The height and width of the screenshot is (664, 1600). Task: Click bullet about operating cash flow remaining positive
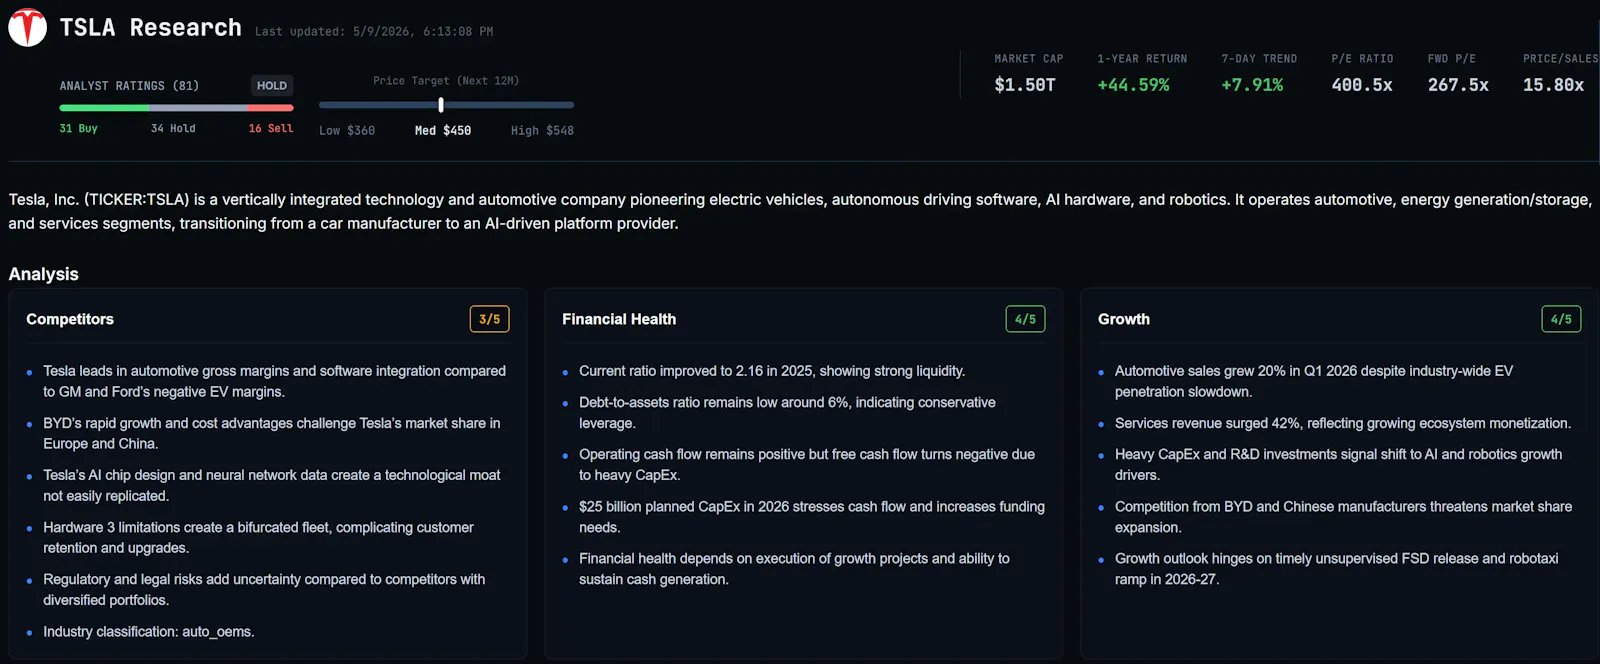point(807,465)
